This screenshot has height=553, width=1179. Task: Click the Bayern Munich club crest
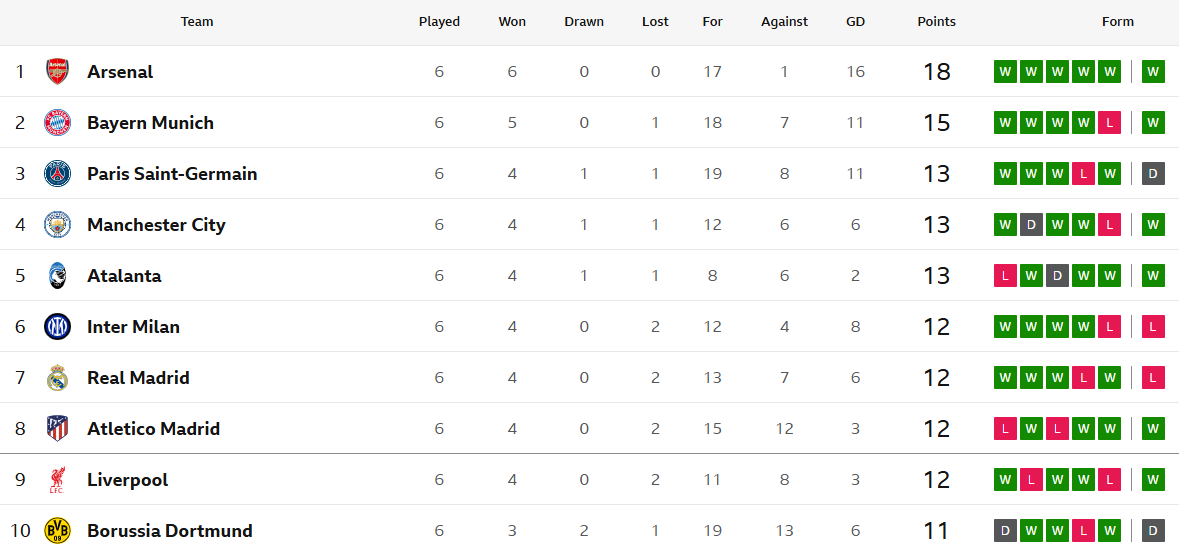click(x=57, y=122)
